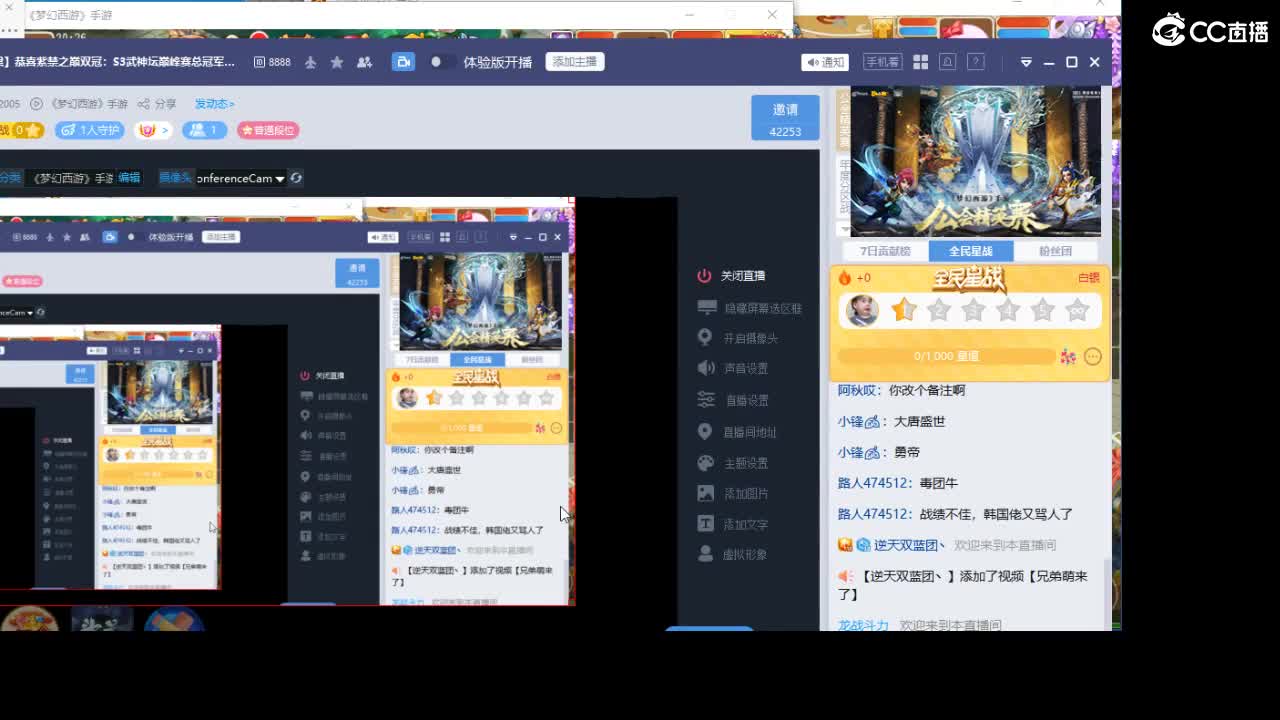Click the 普通段位 rank badge
The width and height of the screenshot is (1280, 720).
click(268, 130)
